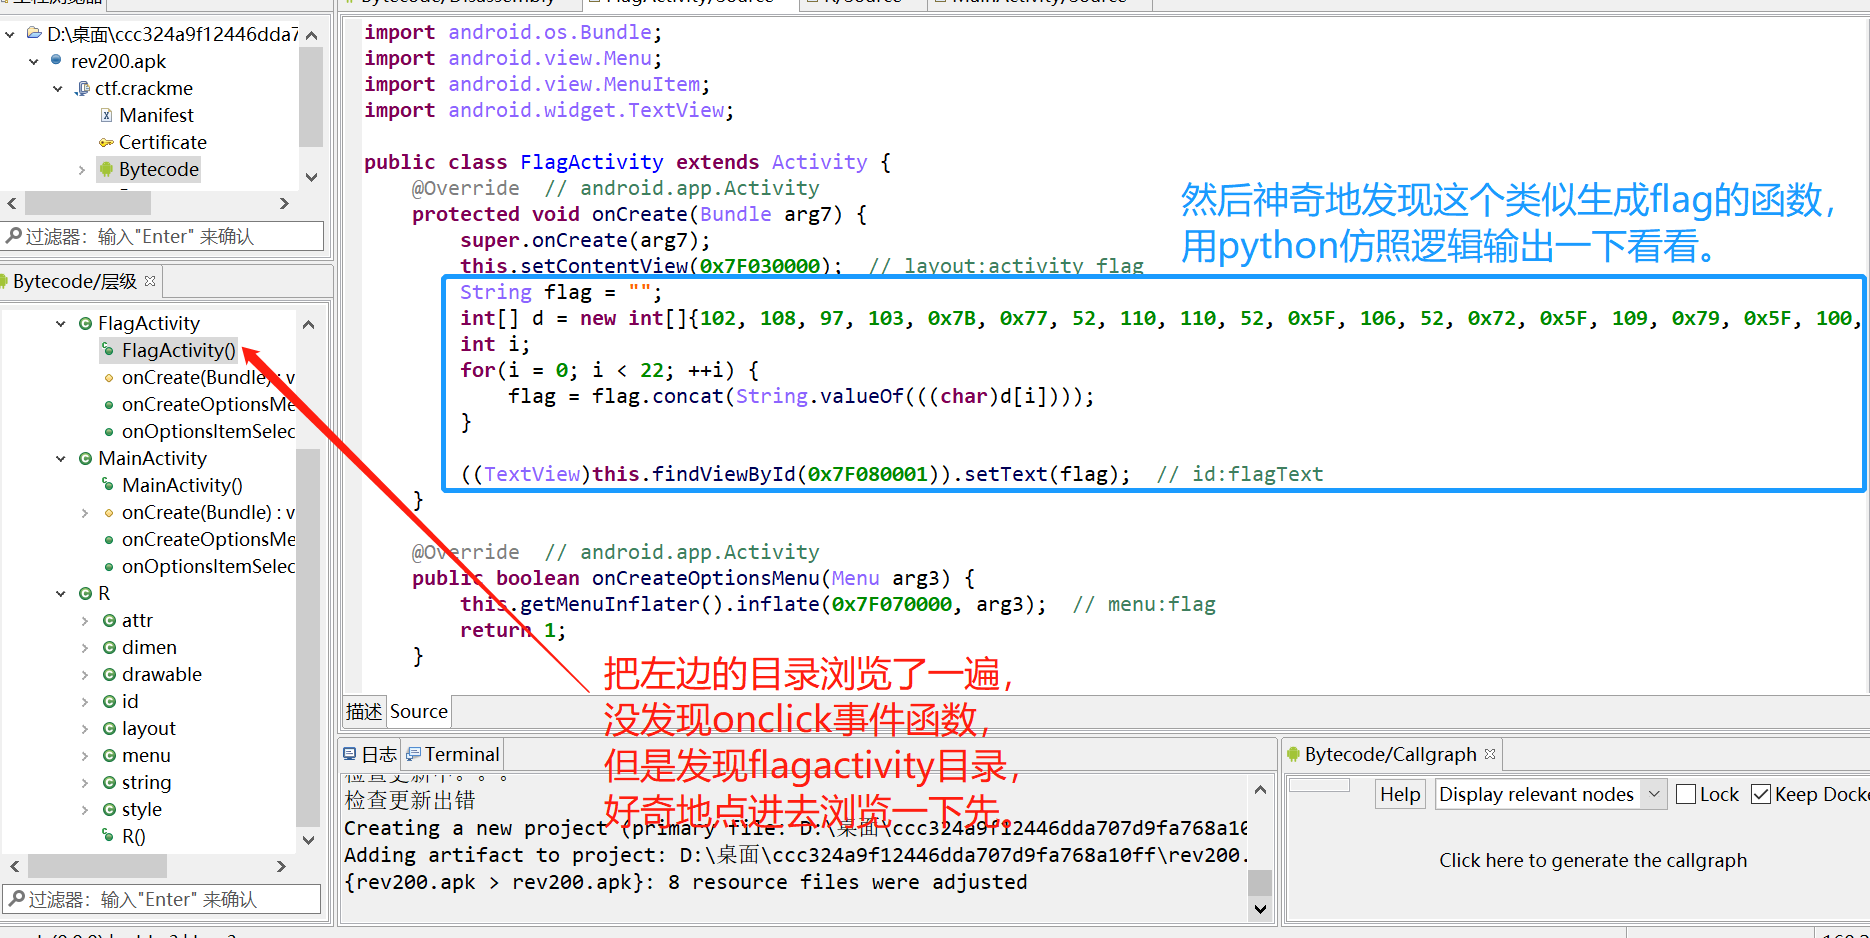
Task: Select the Bytecode/Callgraph tab
Action: pos(1391,754)
